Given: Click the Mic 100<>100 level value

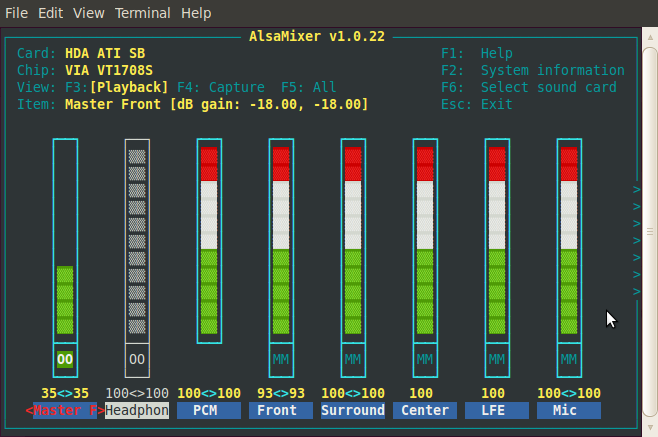Looking at the screenshot, I should [x=569, y=393].
